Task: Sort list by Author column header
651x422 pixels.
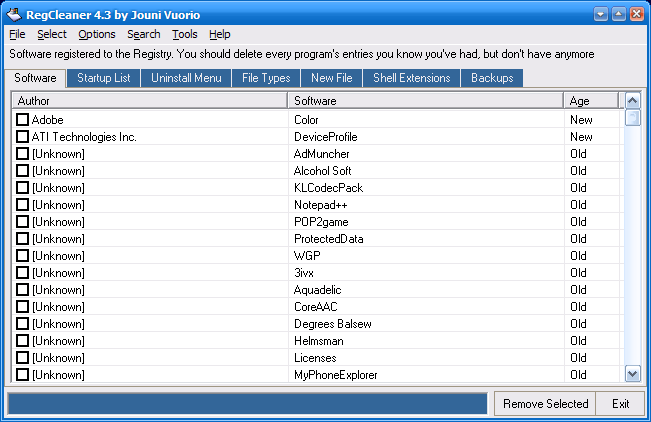Action: (150, 101)
